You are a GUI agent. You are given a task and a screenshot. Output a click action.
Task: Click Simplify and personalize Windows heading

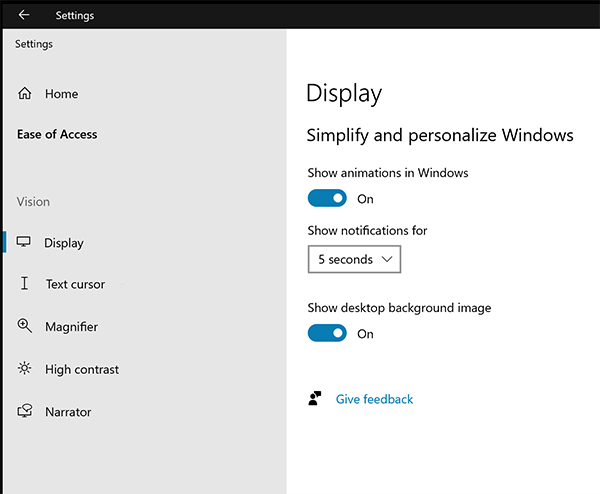point(440,135)
